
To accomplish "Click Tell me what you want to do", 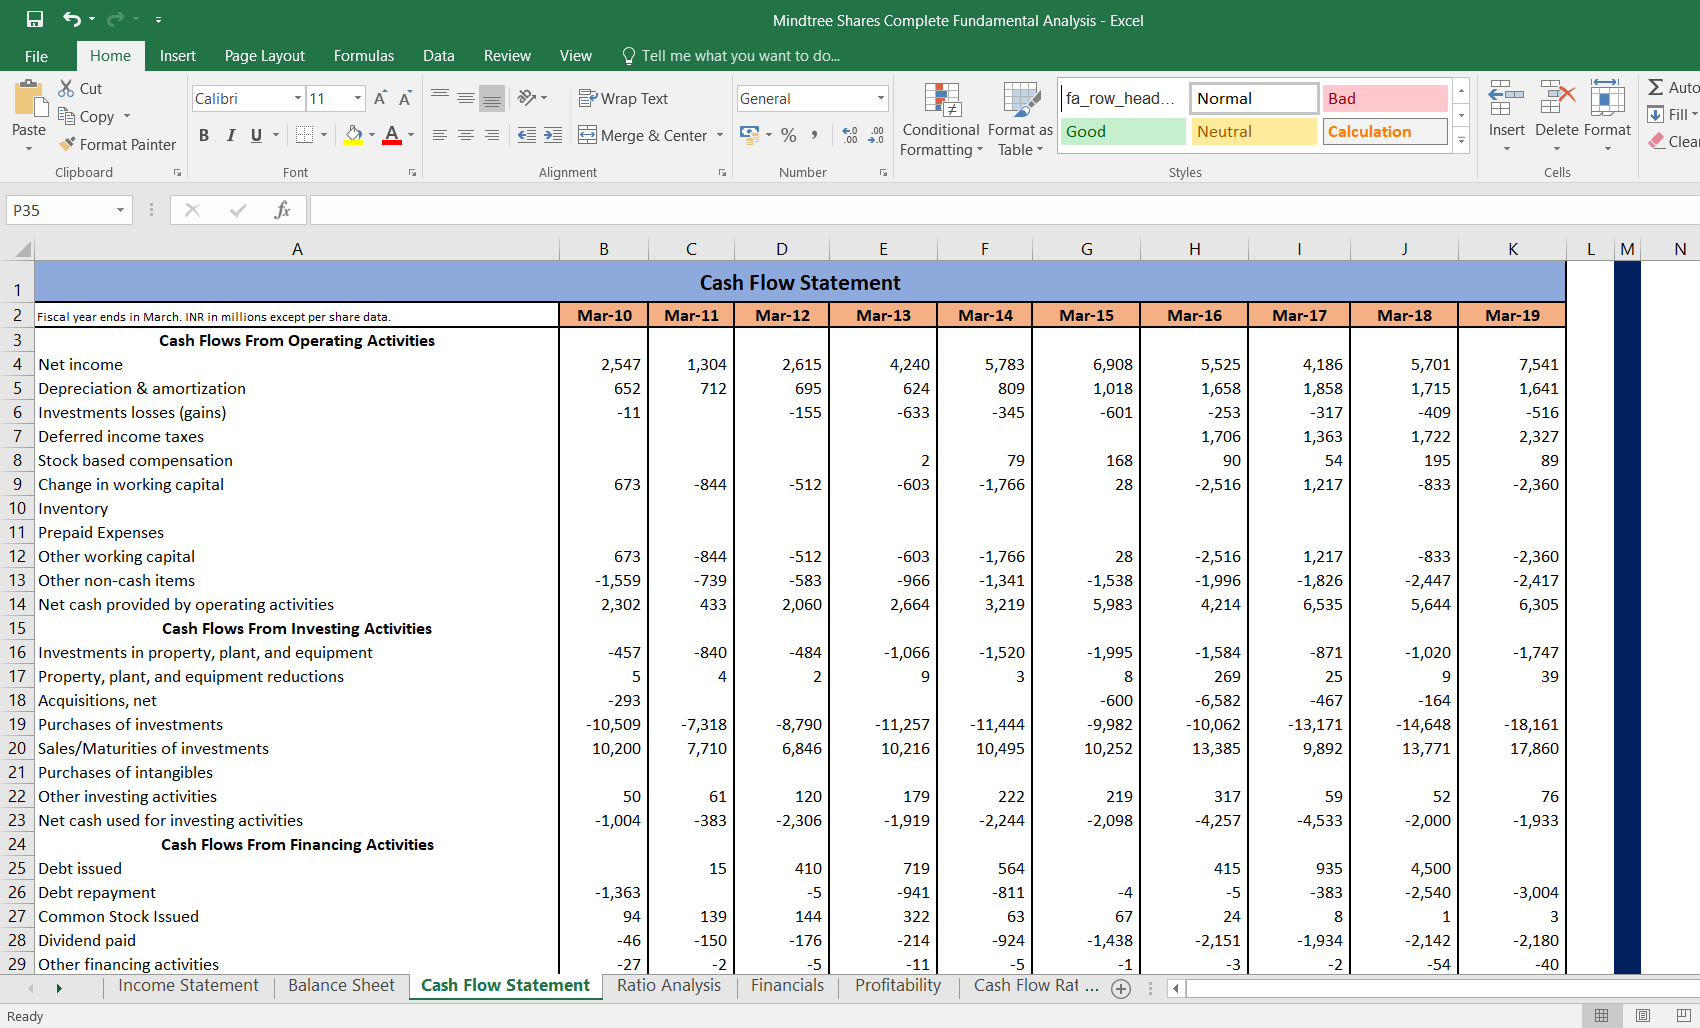I will tap(731, 56).
